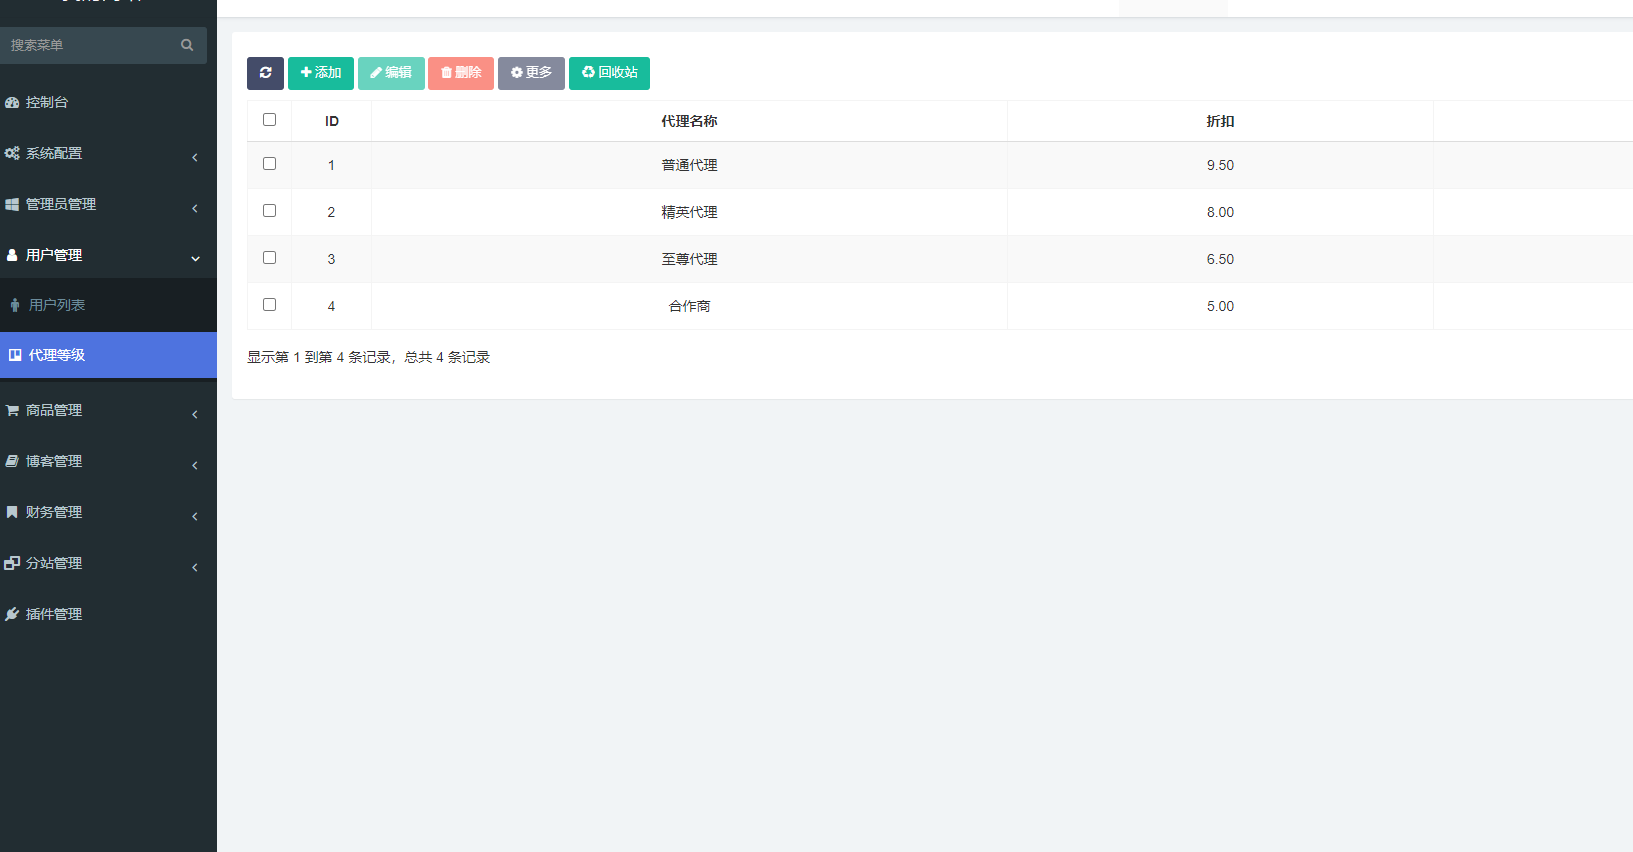
Task: Click the magnifier icon in menu search
Action: point(187,45)
